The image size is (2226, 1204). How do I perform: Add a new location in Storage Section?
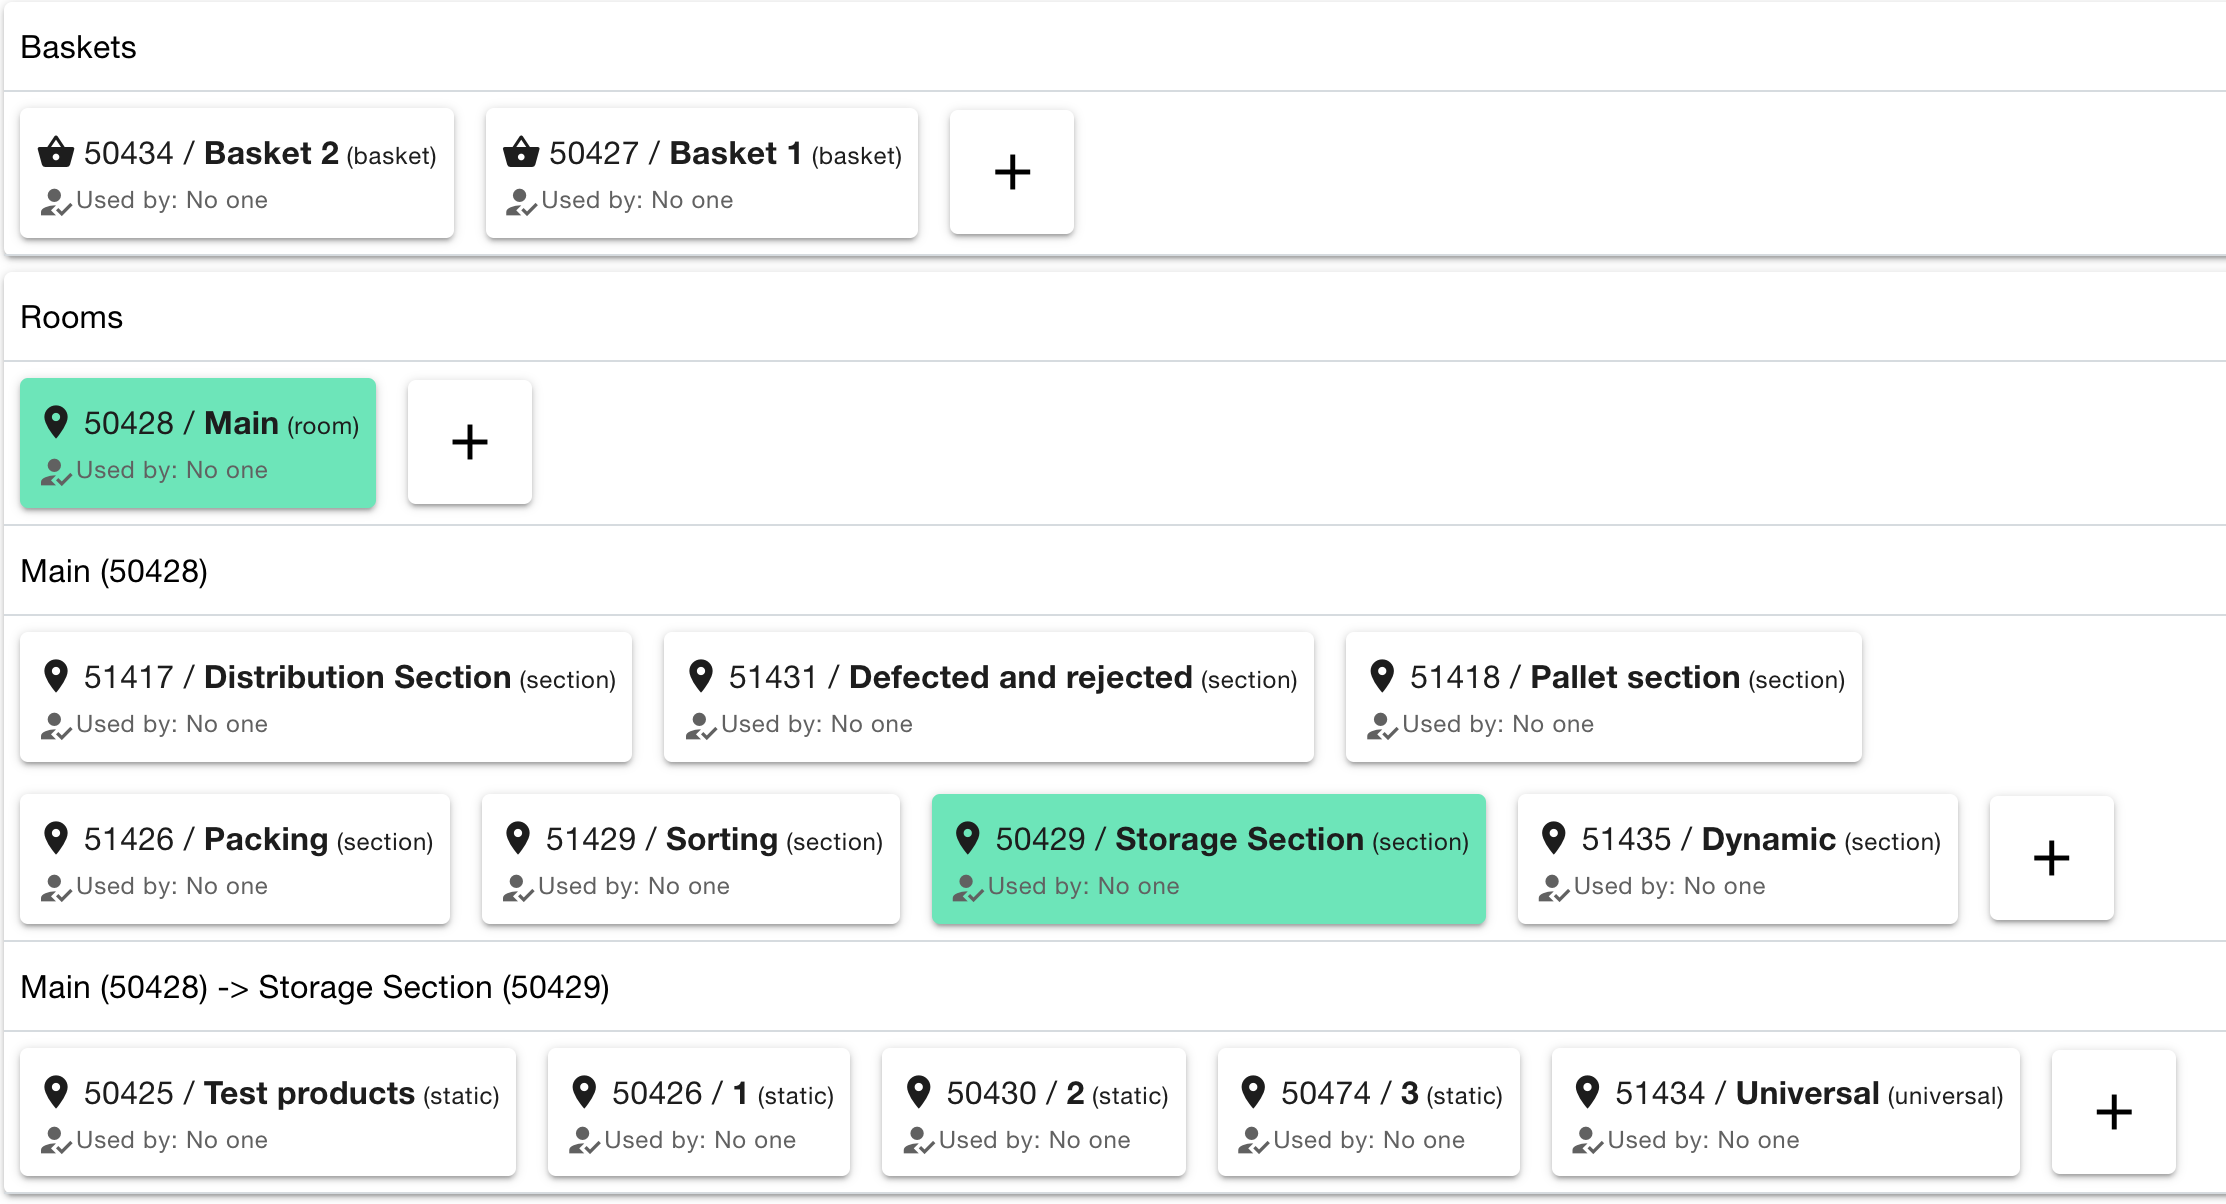click(x=2113, y=1112)
